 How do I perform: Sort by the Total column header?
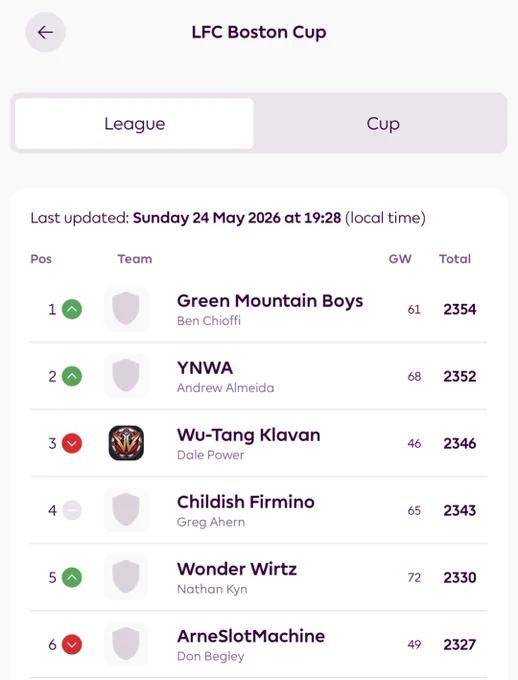[x=455, y=259]
